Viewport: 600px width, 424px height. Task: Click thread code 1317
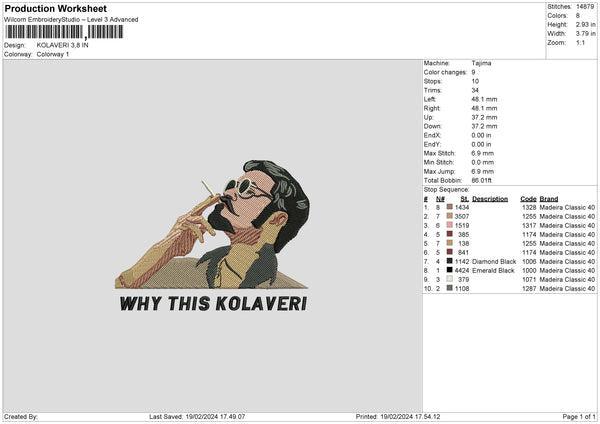coord(529,225)
